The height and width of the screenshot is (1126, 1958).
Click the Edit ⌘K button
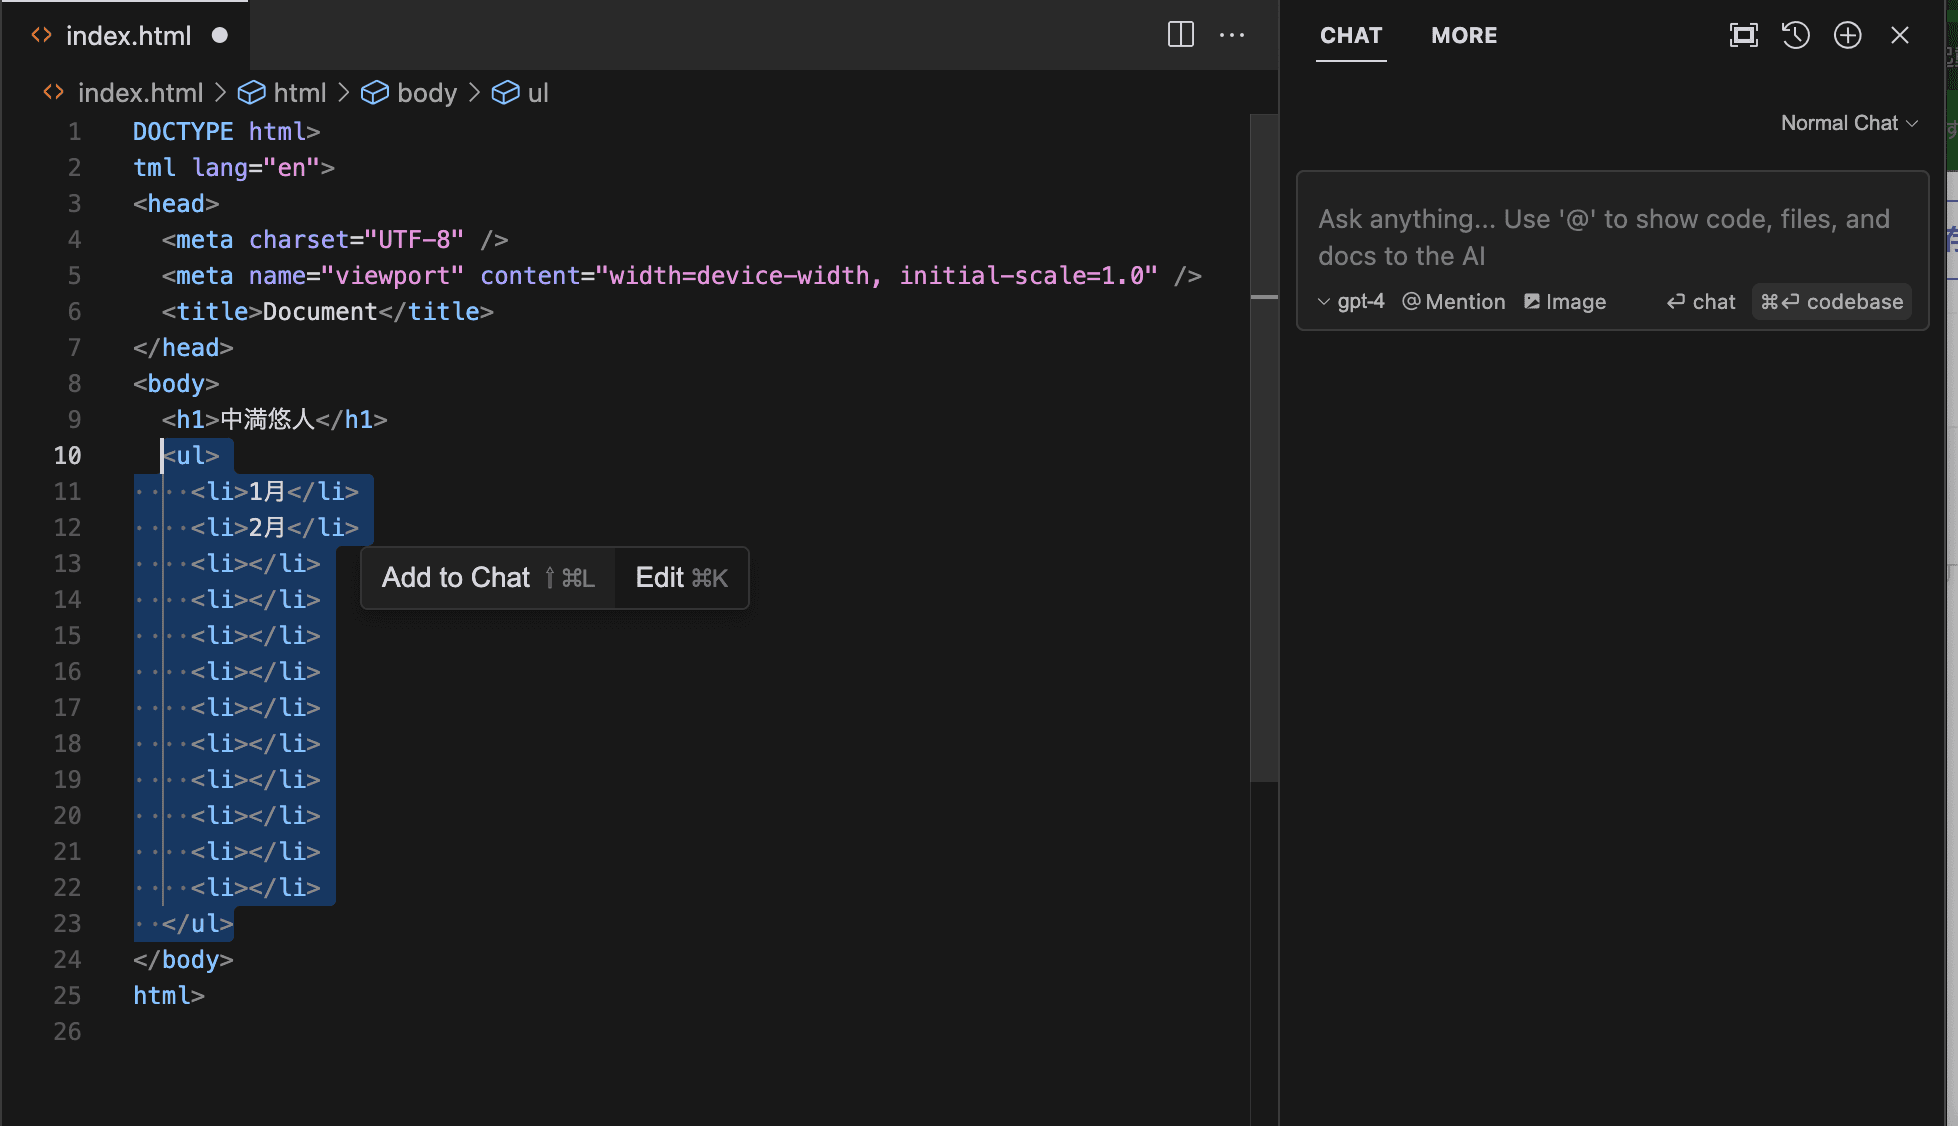[681, 577]
